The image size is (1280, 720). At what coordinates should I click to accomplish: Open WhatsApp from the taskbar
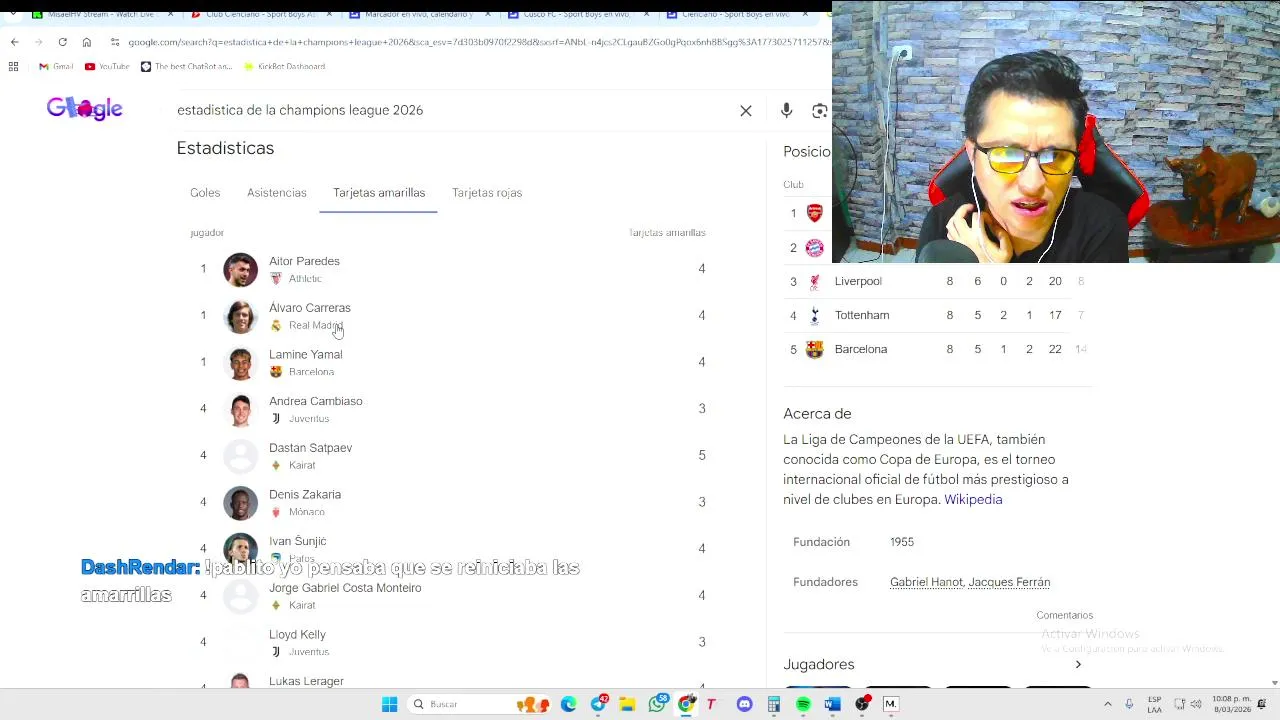point(657,704)
